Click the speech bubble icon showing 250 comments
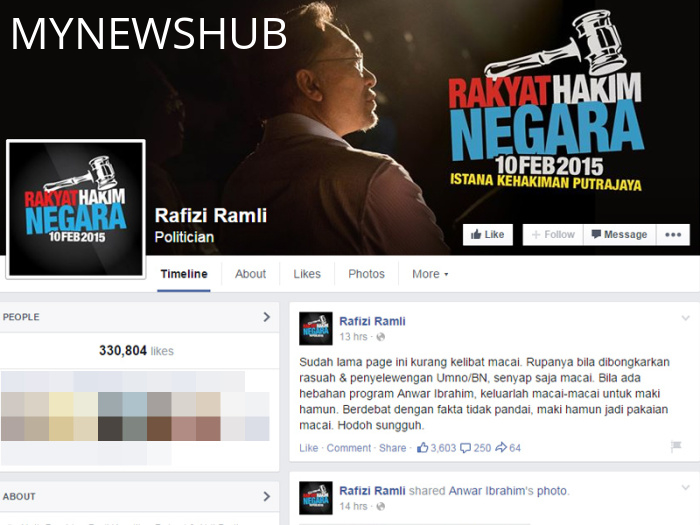Image resolution: width=700 pixels, height=525 pixels. (x=464, y=448)
